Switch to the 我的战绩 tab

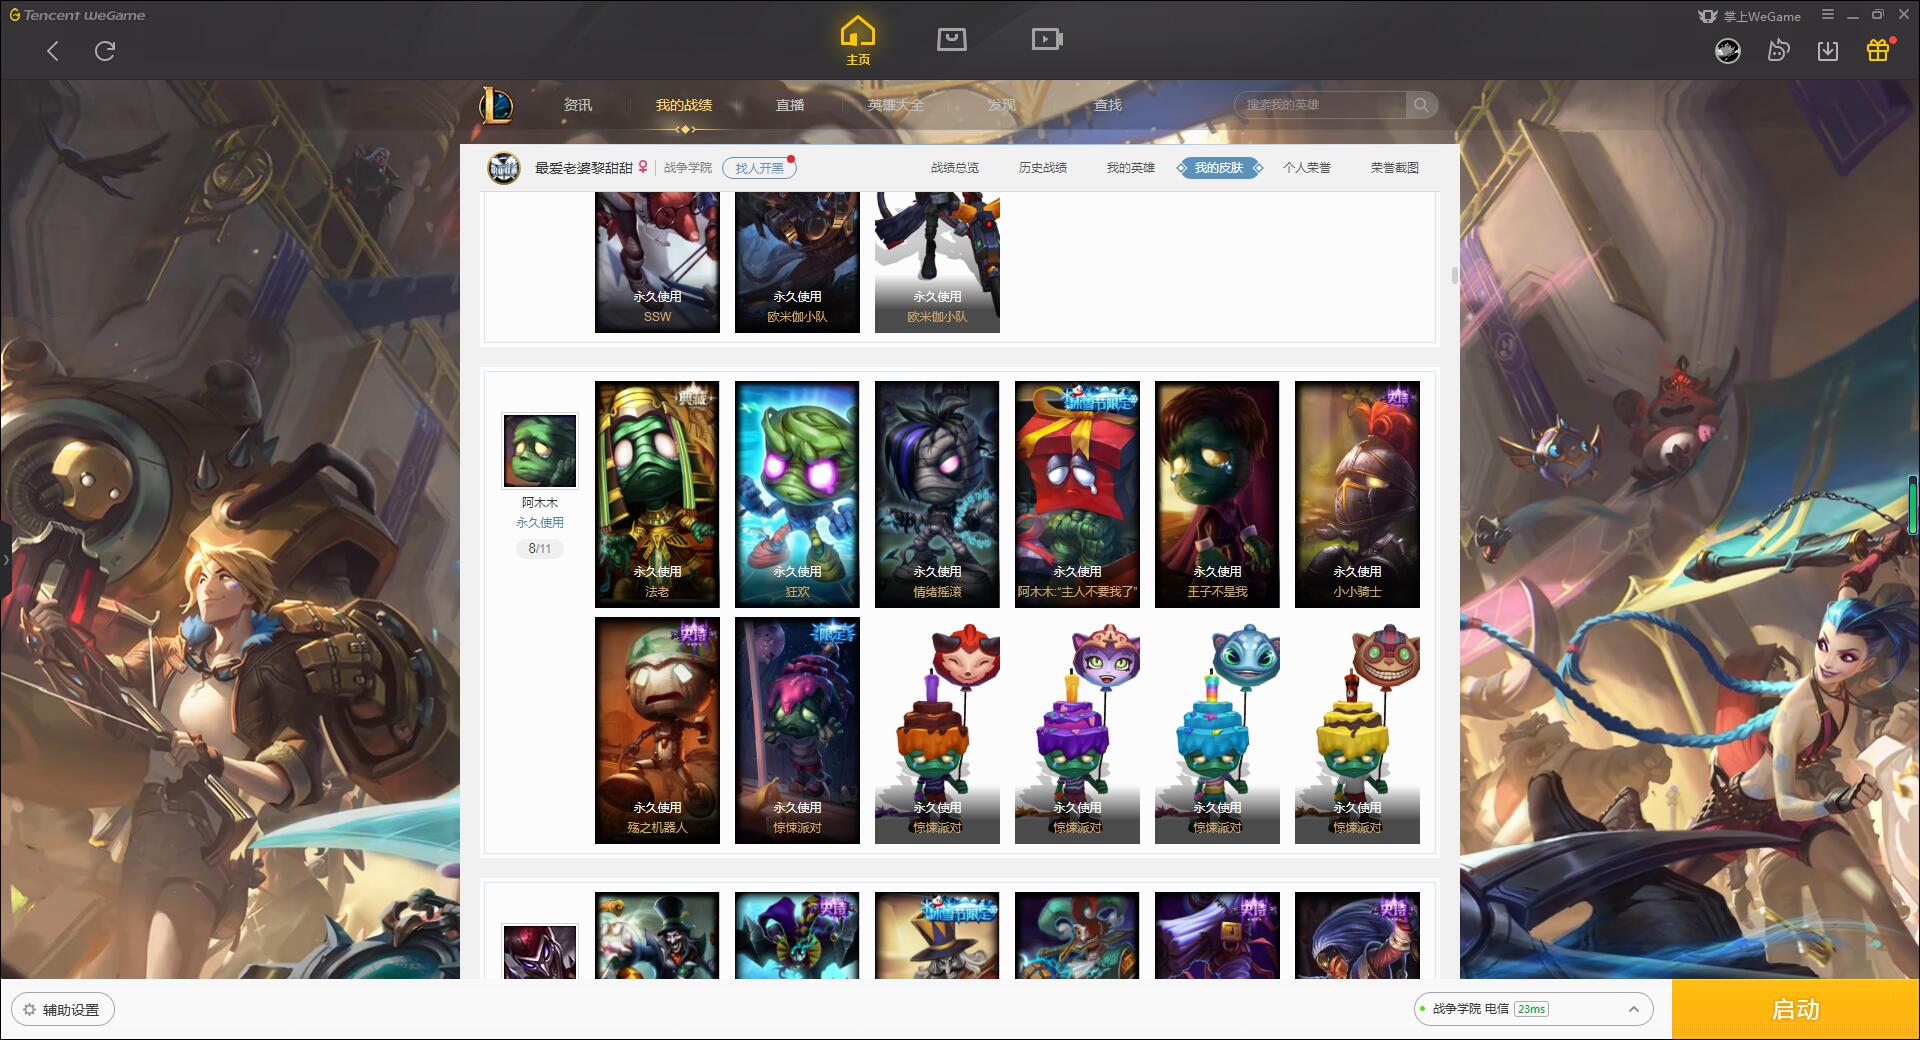click(x=684, y=105)
